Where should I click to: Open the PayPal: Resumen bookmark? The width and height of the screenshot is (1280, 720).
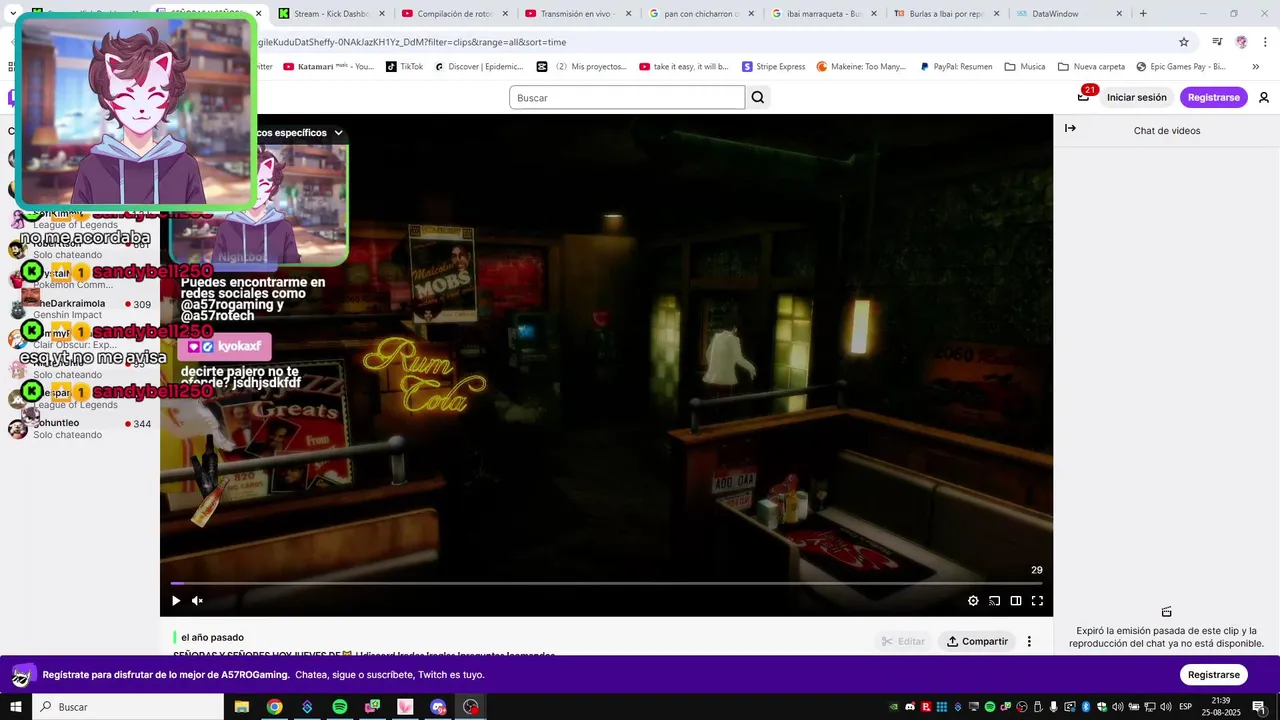(x=957, y=67)
